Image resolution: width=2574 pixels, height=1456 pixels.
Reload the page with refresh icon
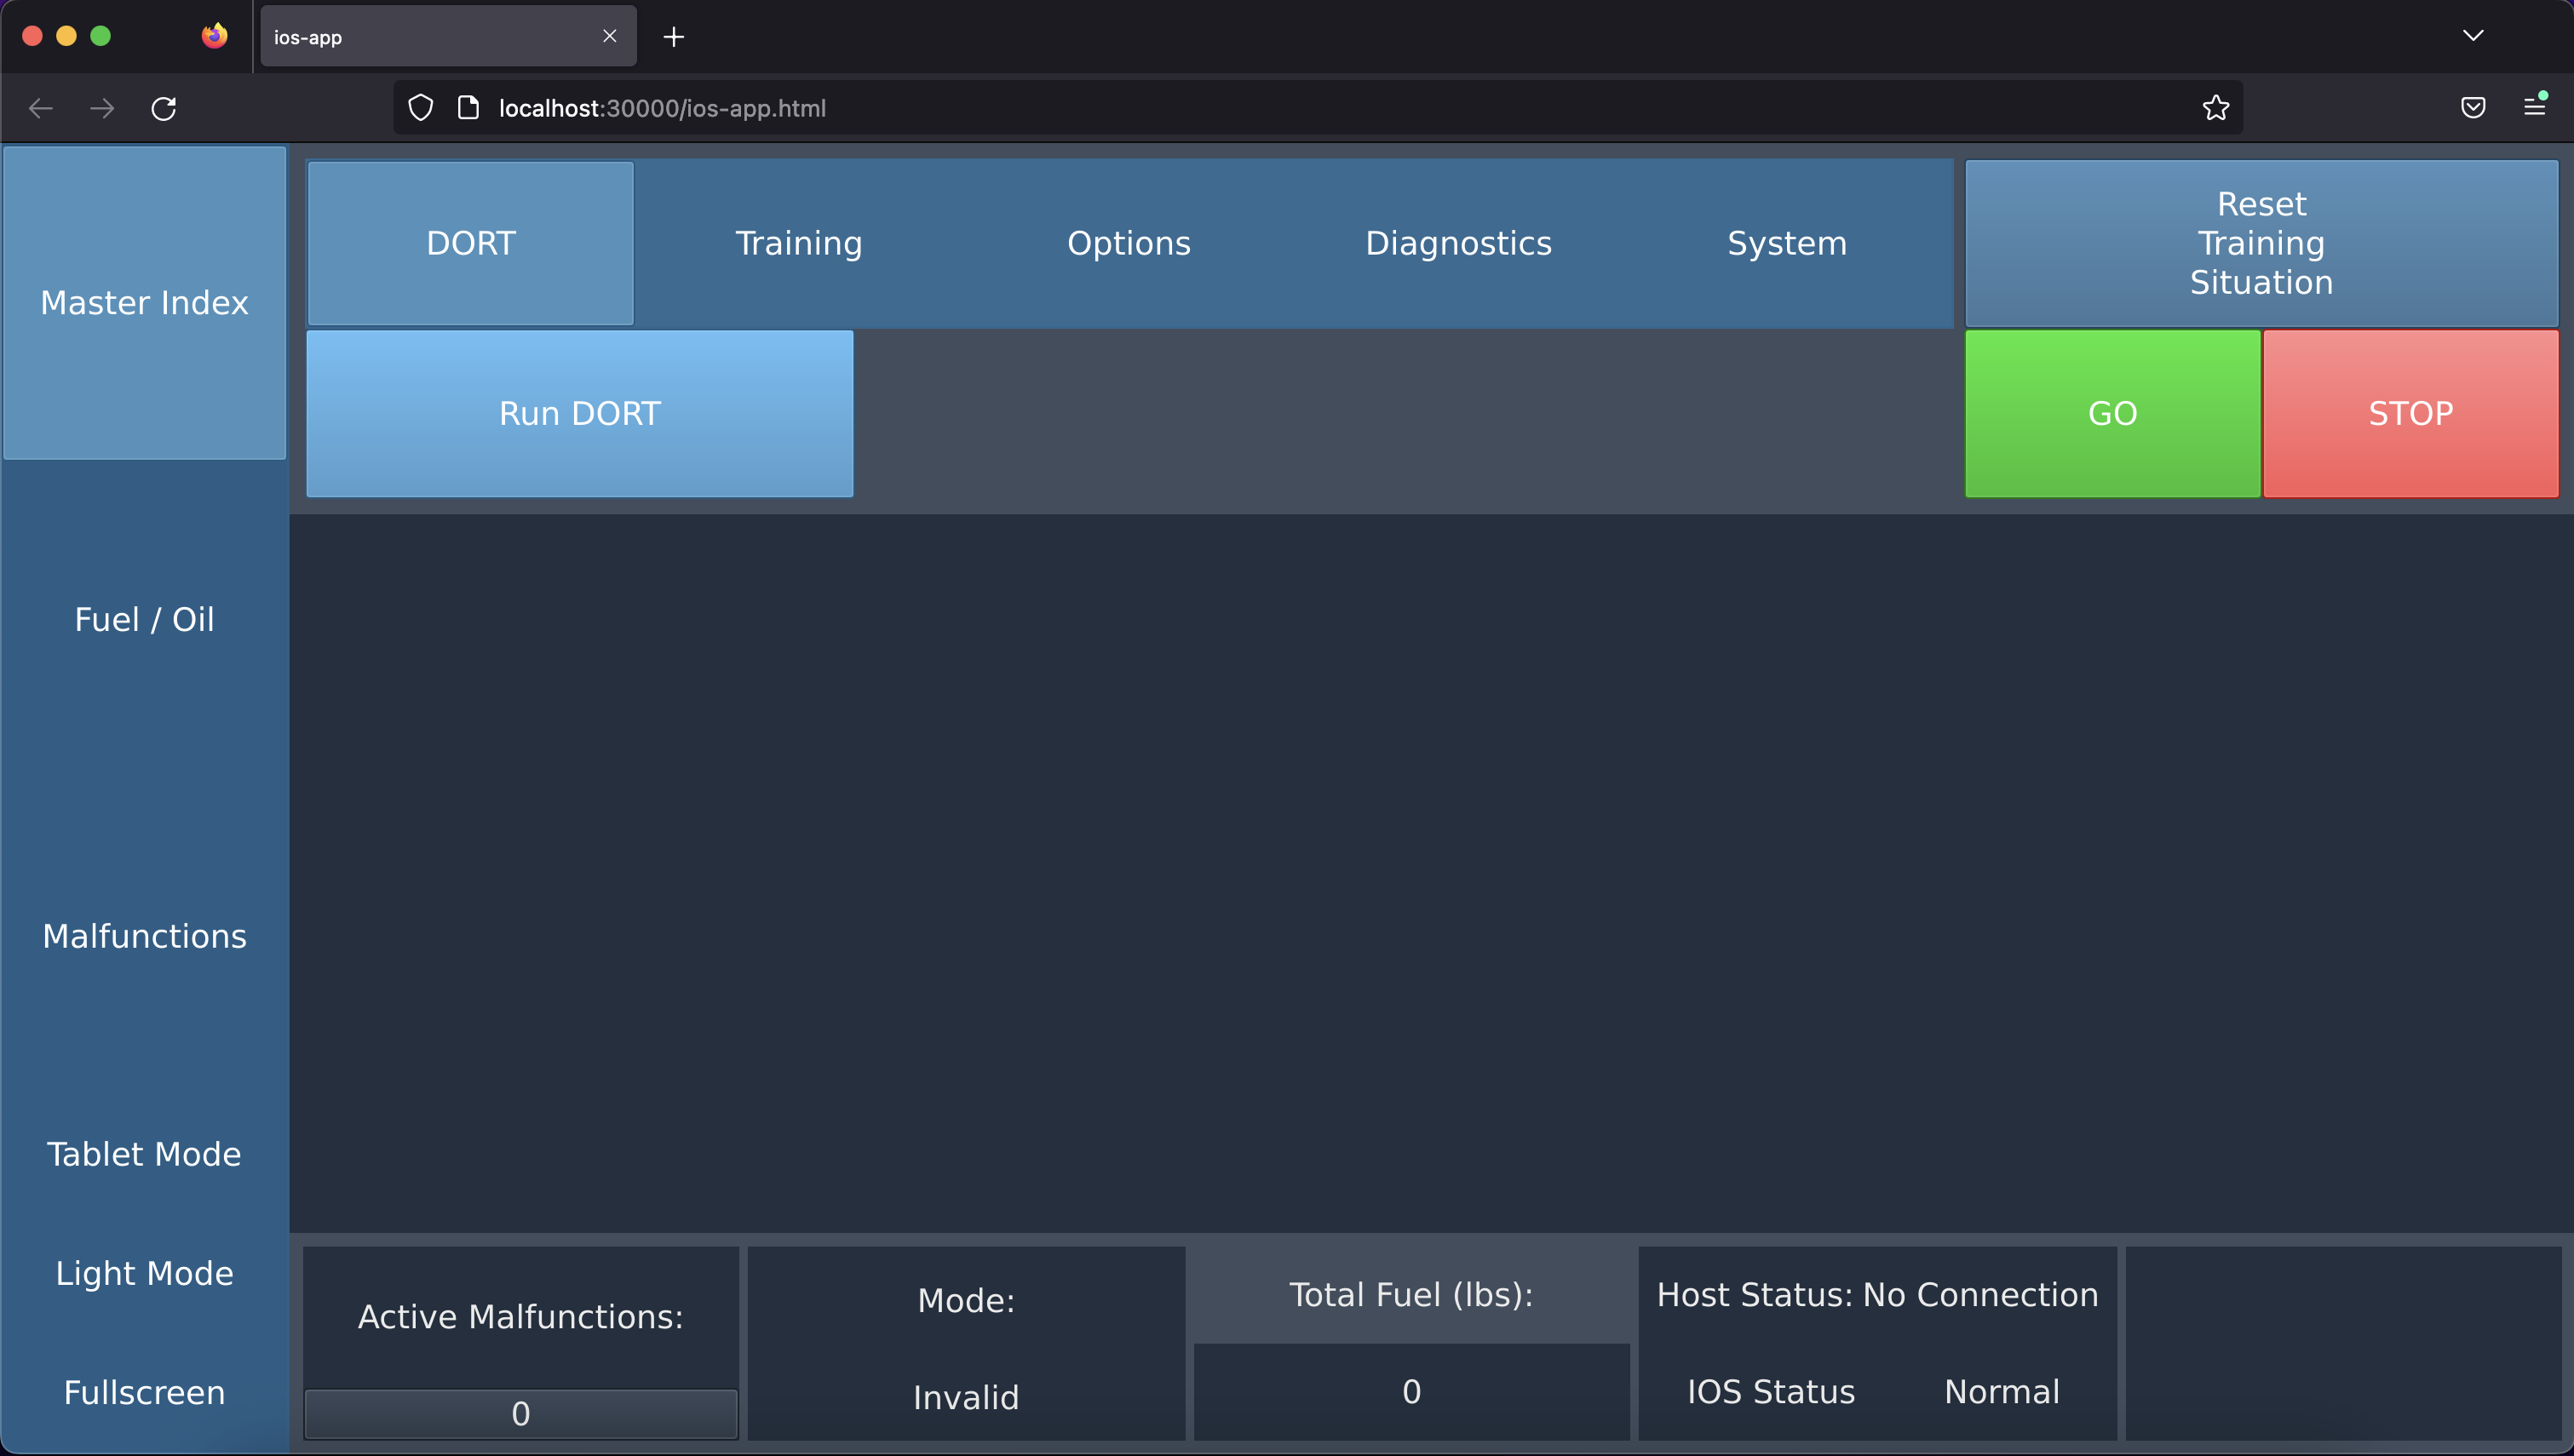pos(164,108)
